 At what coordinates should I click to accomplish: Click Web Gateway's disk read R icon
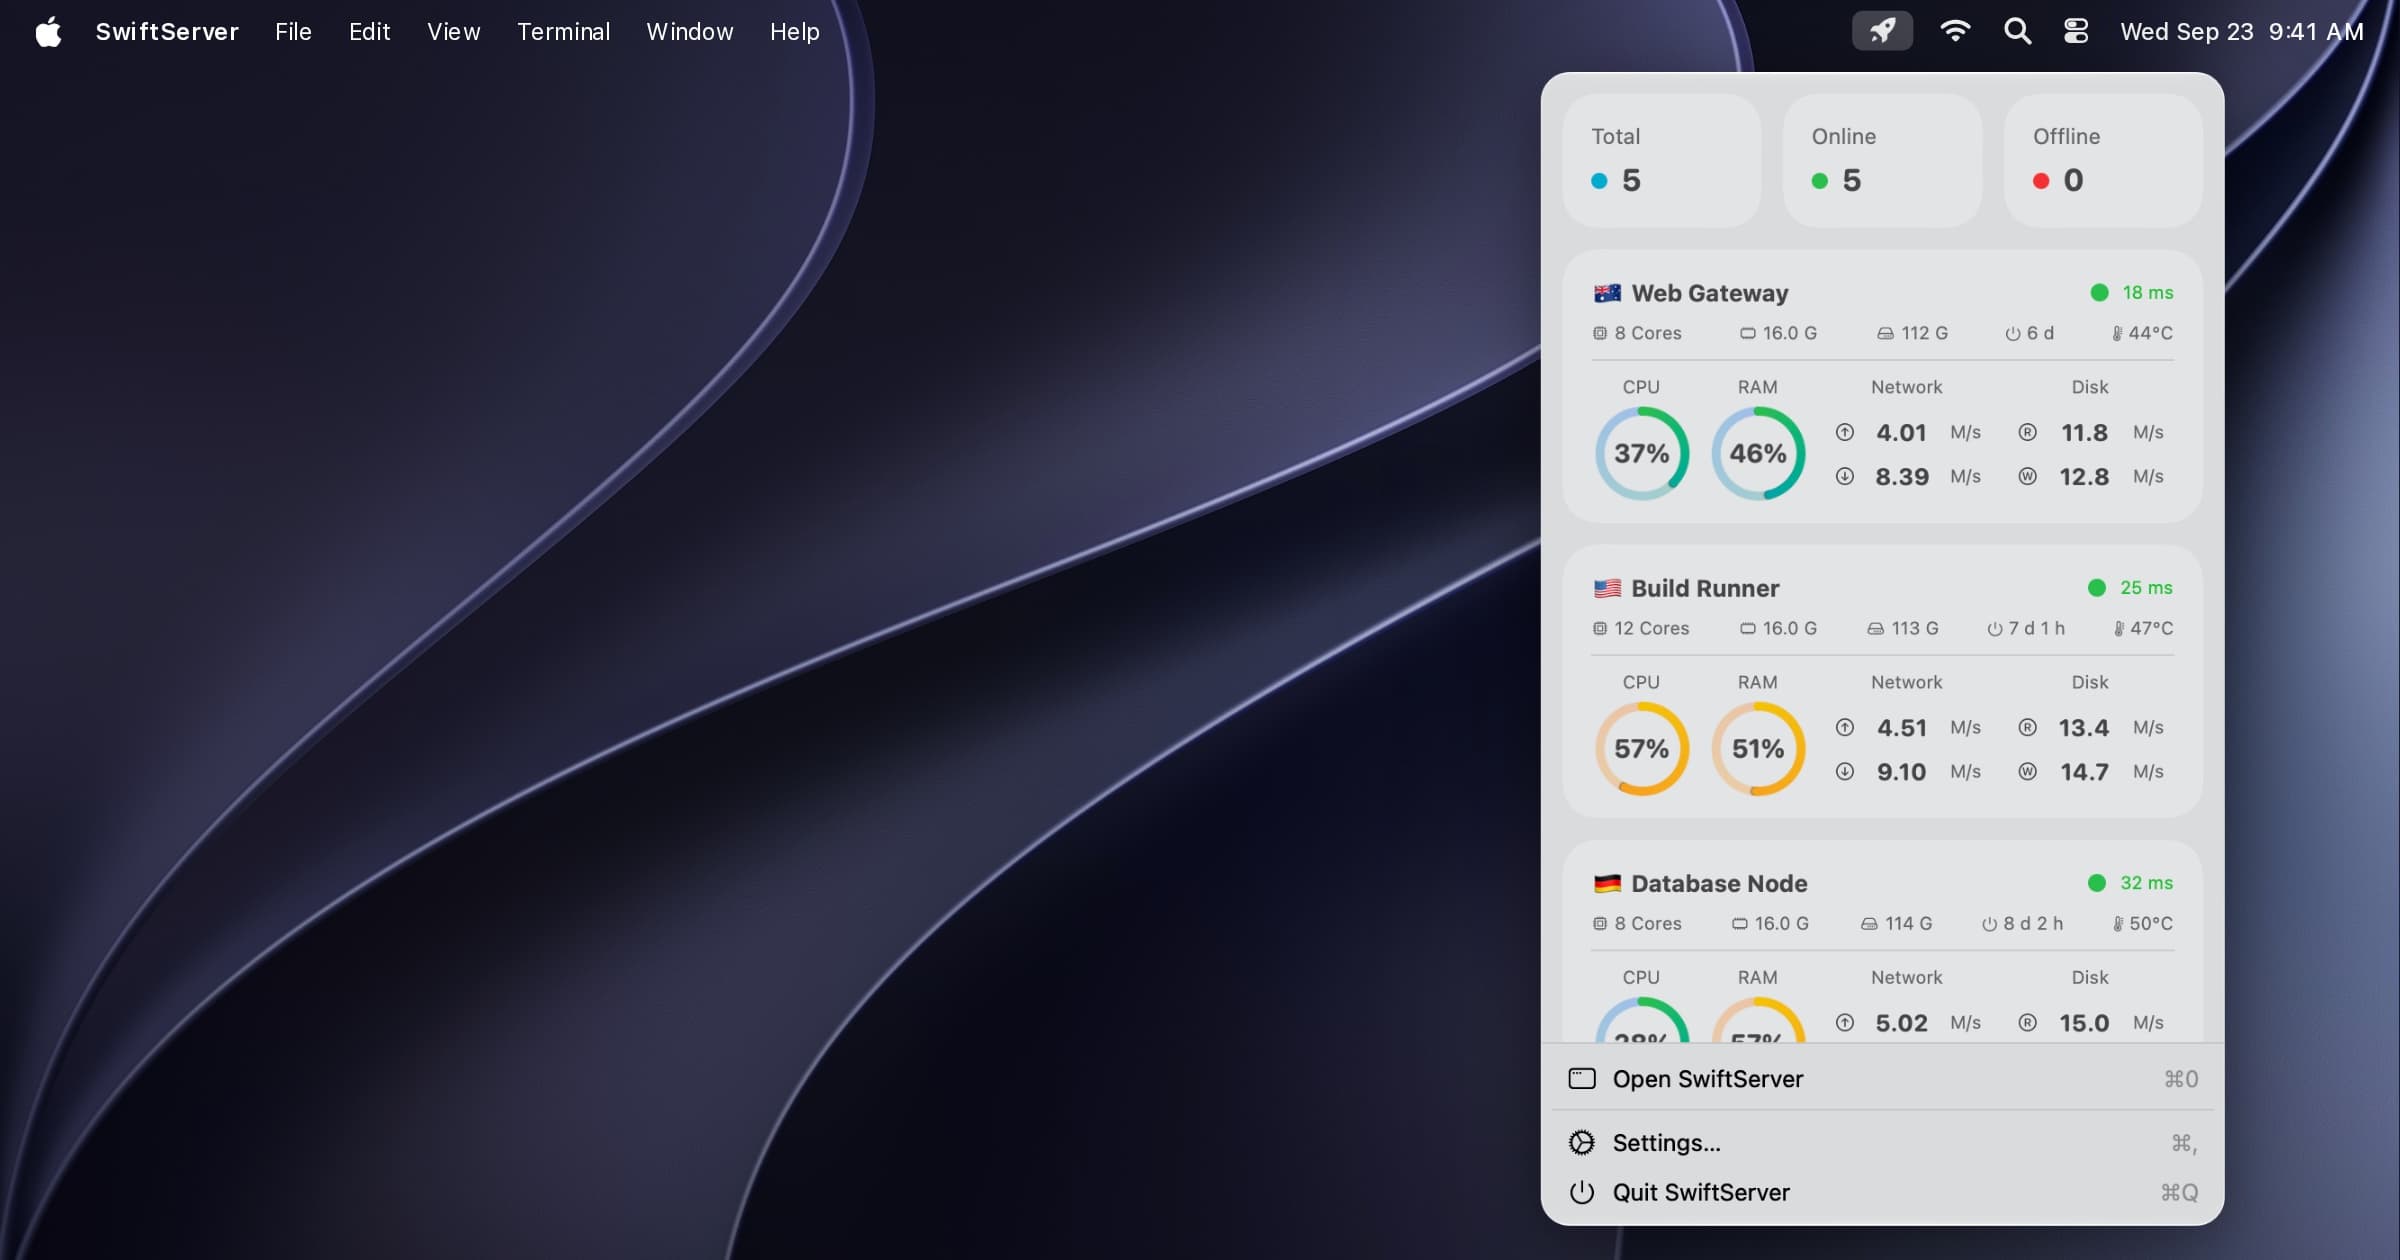click(x=2027, y=432)
